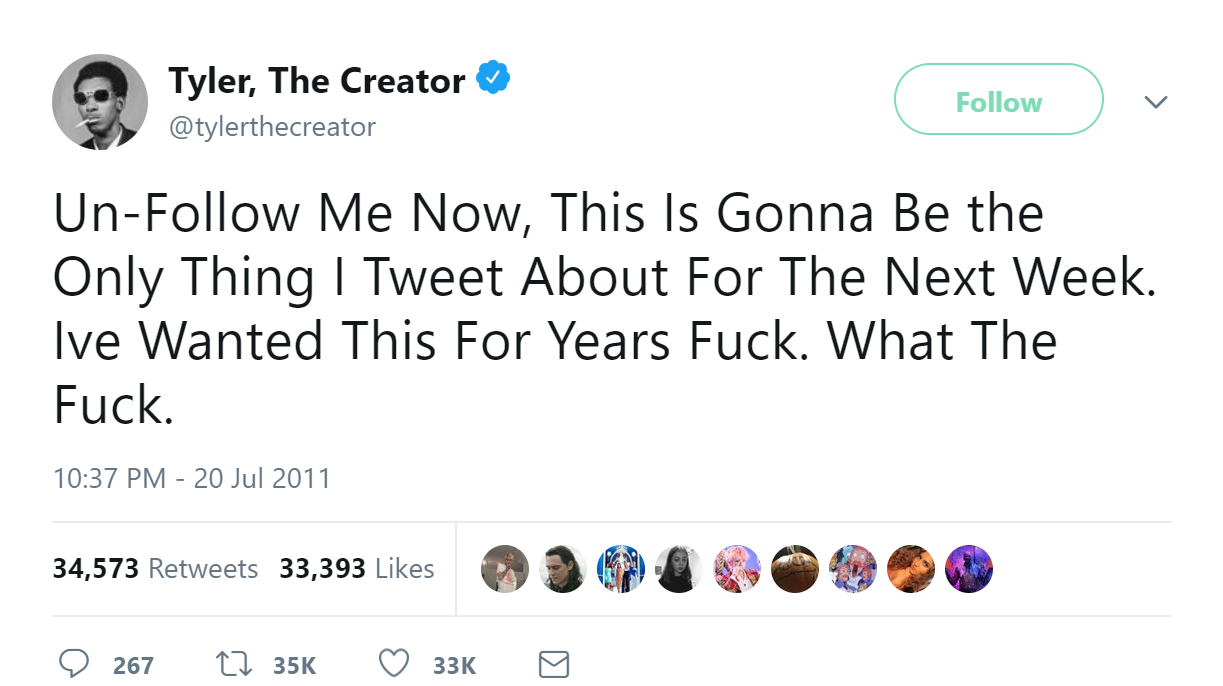Click the 35K retweet count
This screenshot has height=686, width=1223.
294,665
